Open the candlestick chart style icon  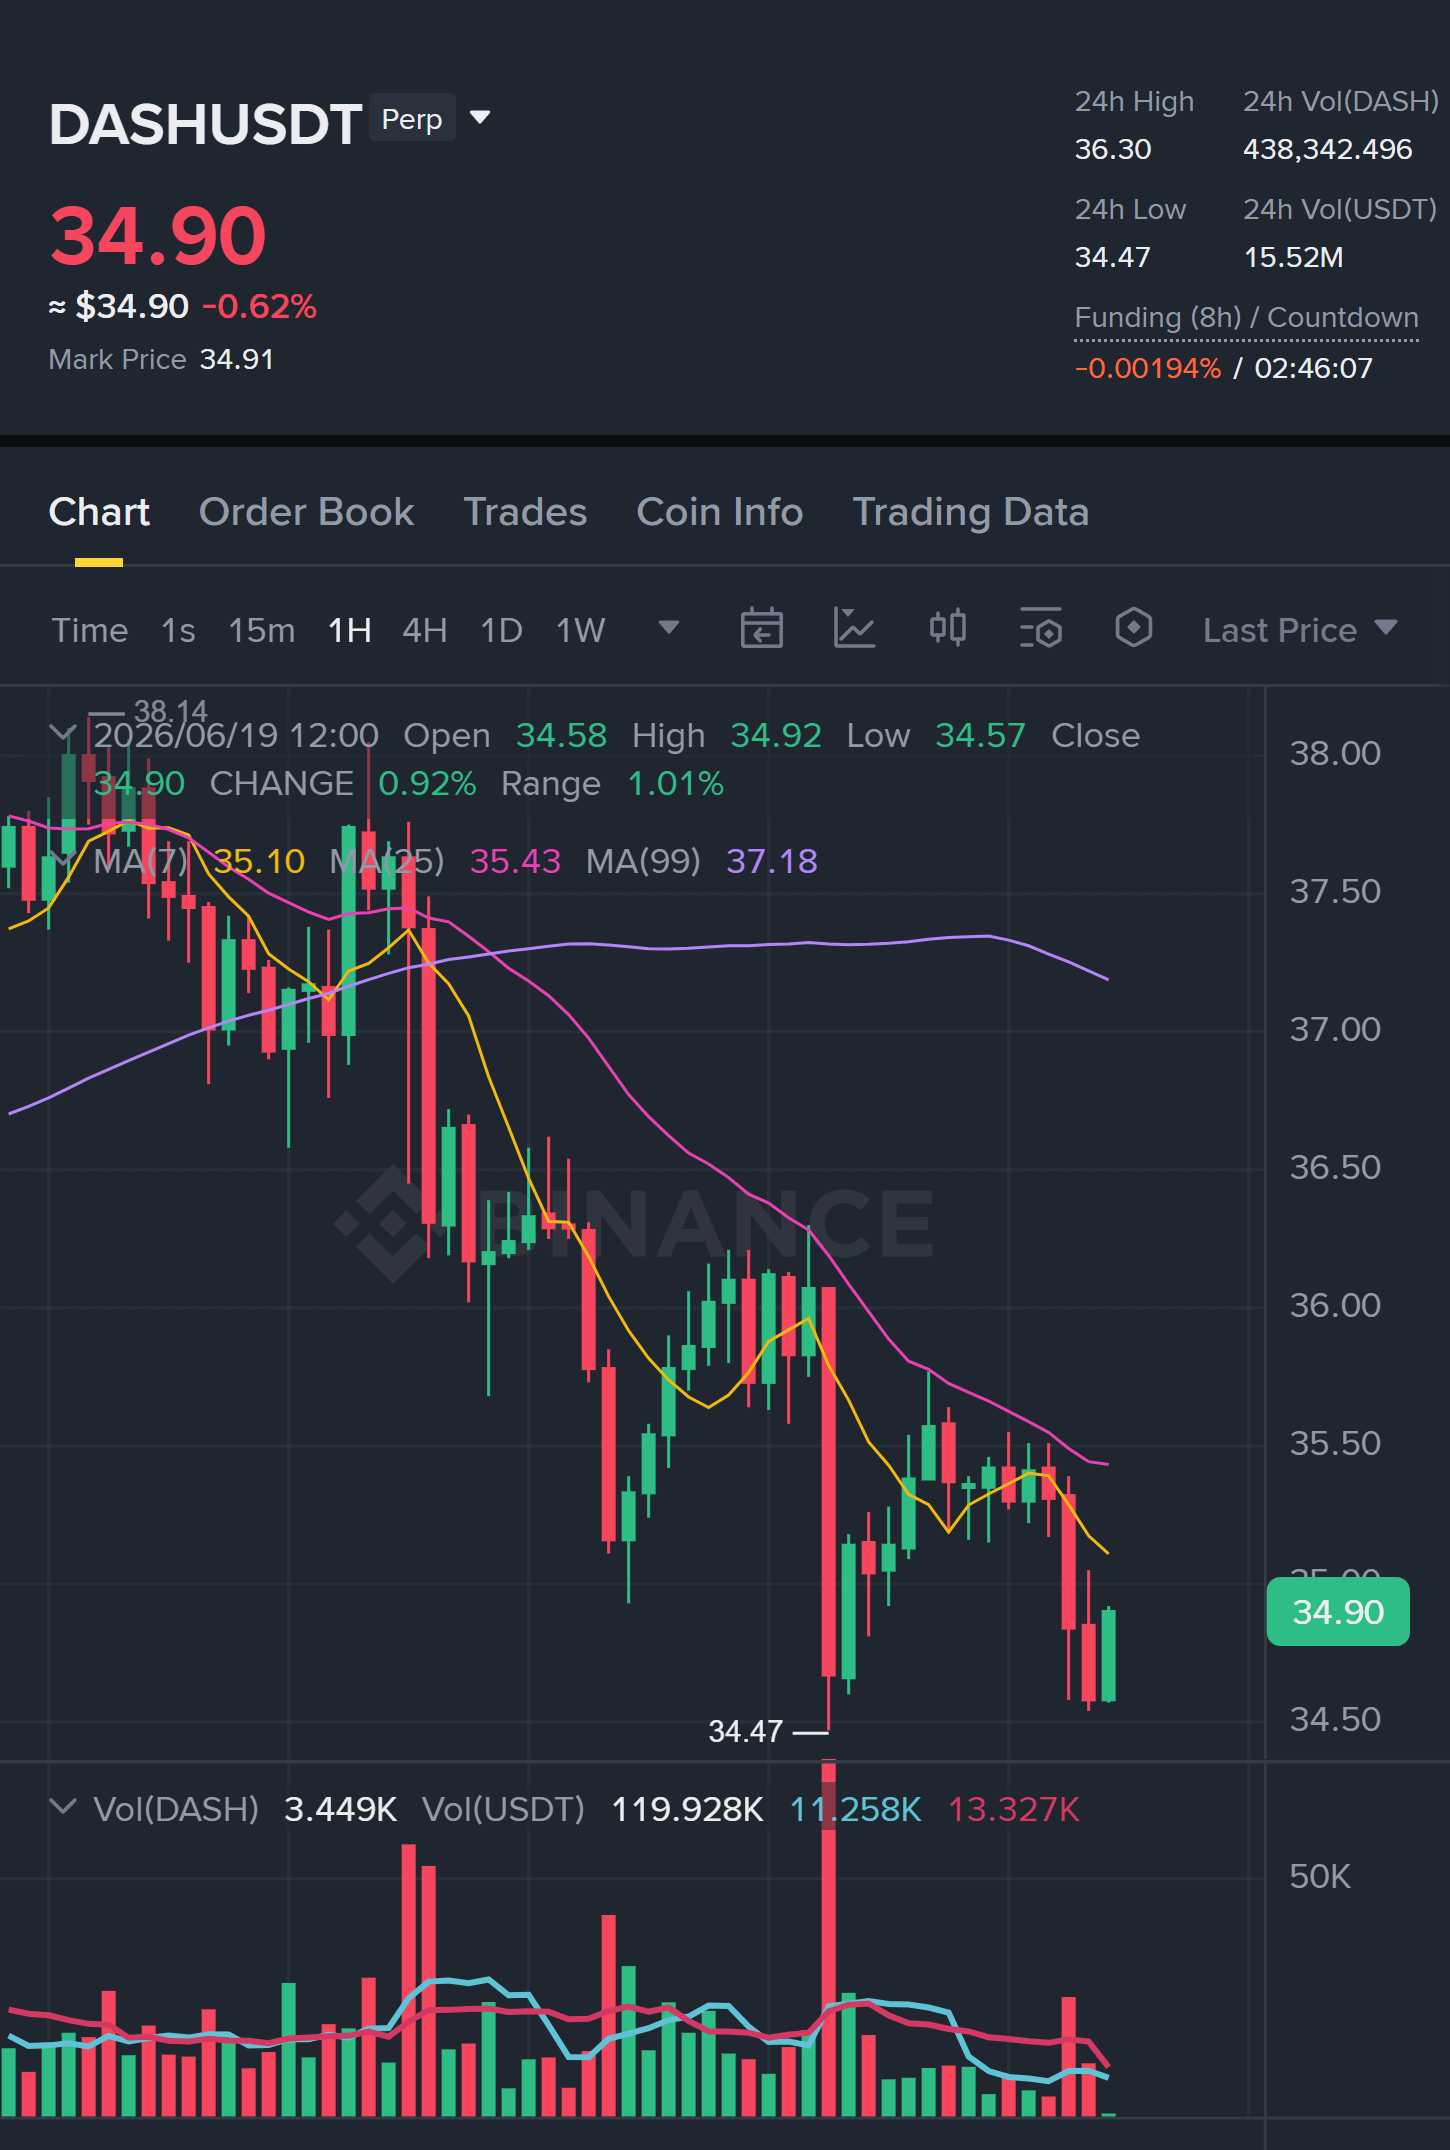(x=948, y=629)
